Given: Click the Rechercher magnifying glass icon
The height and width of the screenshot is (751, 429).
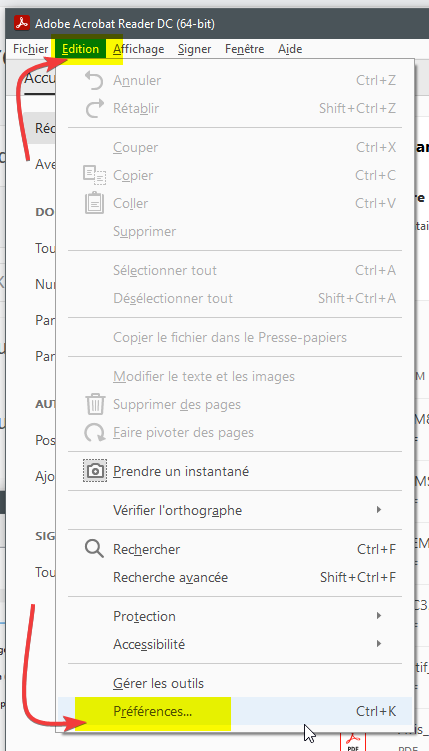Looking at the screenshot, I should tap(94, 549).
